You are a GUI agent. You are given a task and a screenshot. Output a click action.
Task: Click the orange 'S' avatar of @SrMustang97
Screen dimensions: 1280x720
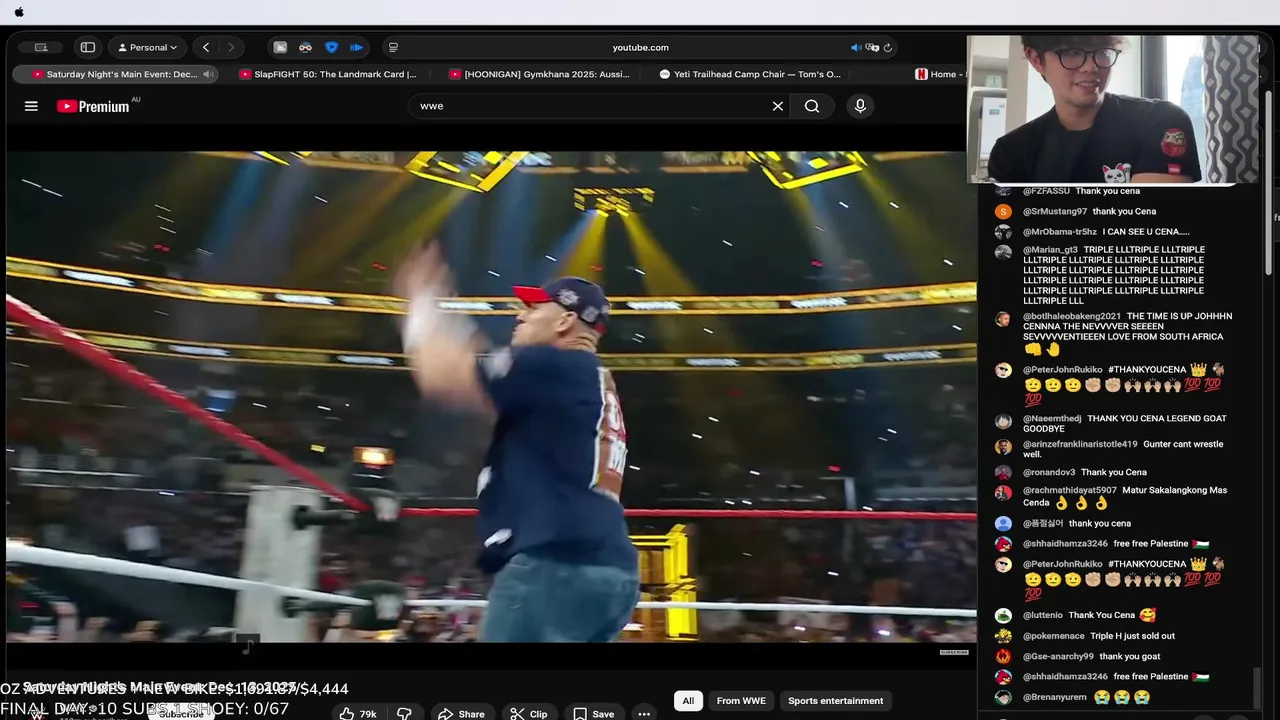(1003, 212)
